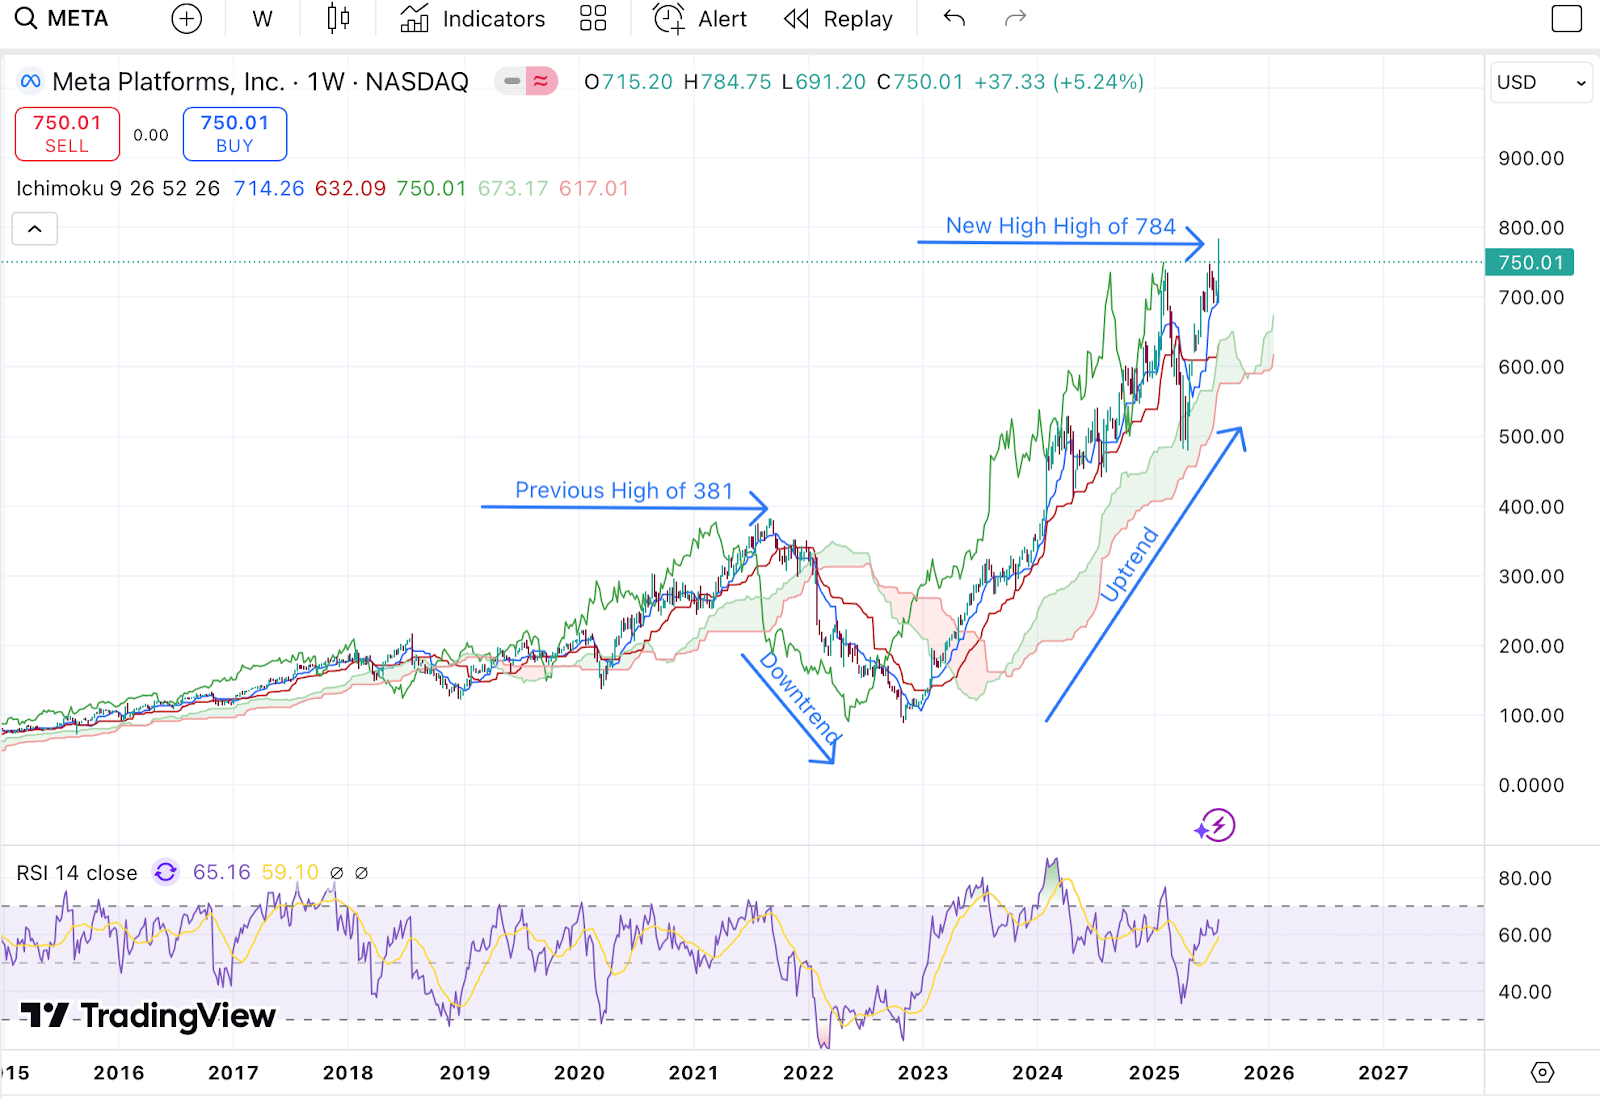
Task: Open chart settings hexagon gear icon
Action: tap(1542, 1072)
